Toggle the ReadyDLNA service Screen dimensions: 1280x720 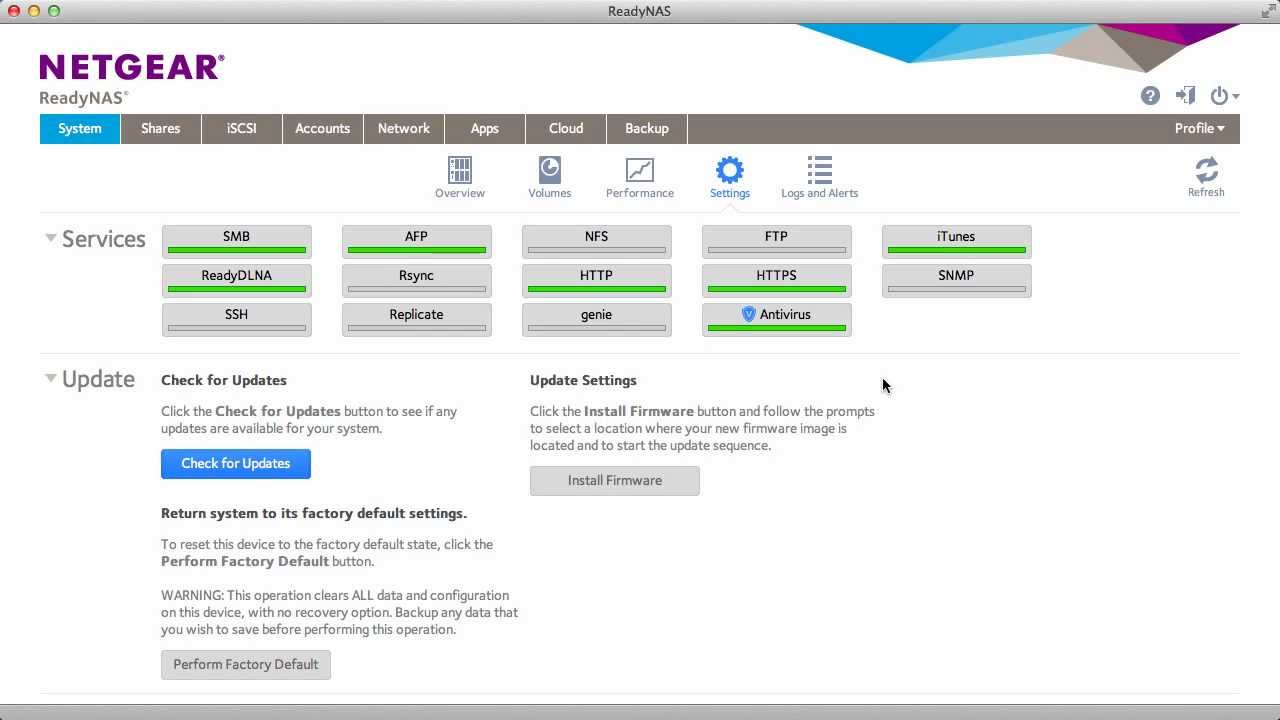(x=237, y=280)
